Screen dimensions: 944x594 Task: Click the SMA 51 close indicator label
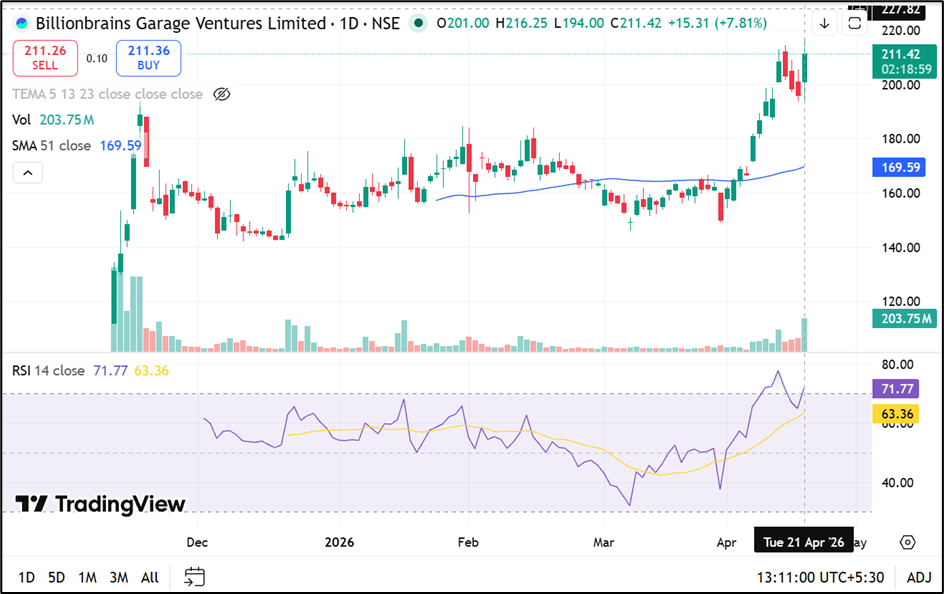coord(51,146)
